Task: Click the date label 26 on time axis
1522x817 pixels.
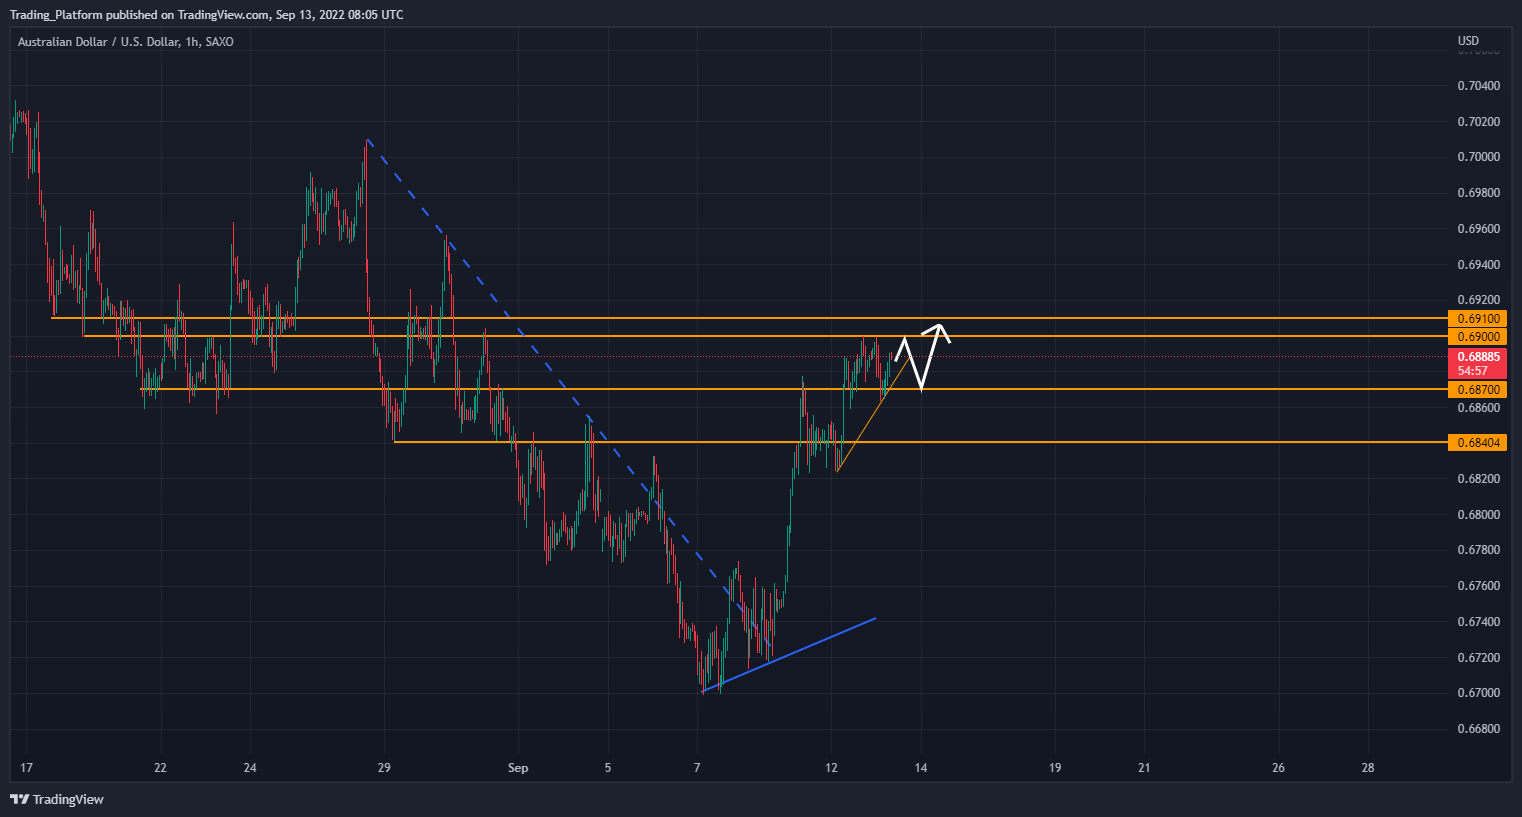Action: (x=1278, y=768)
